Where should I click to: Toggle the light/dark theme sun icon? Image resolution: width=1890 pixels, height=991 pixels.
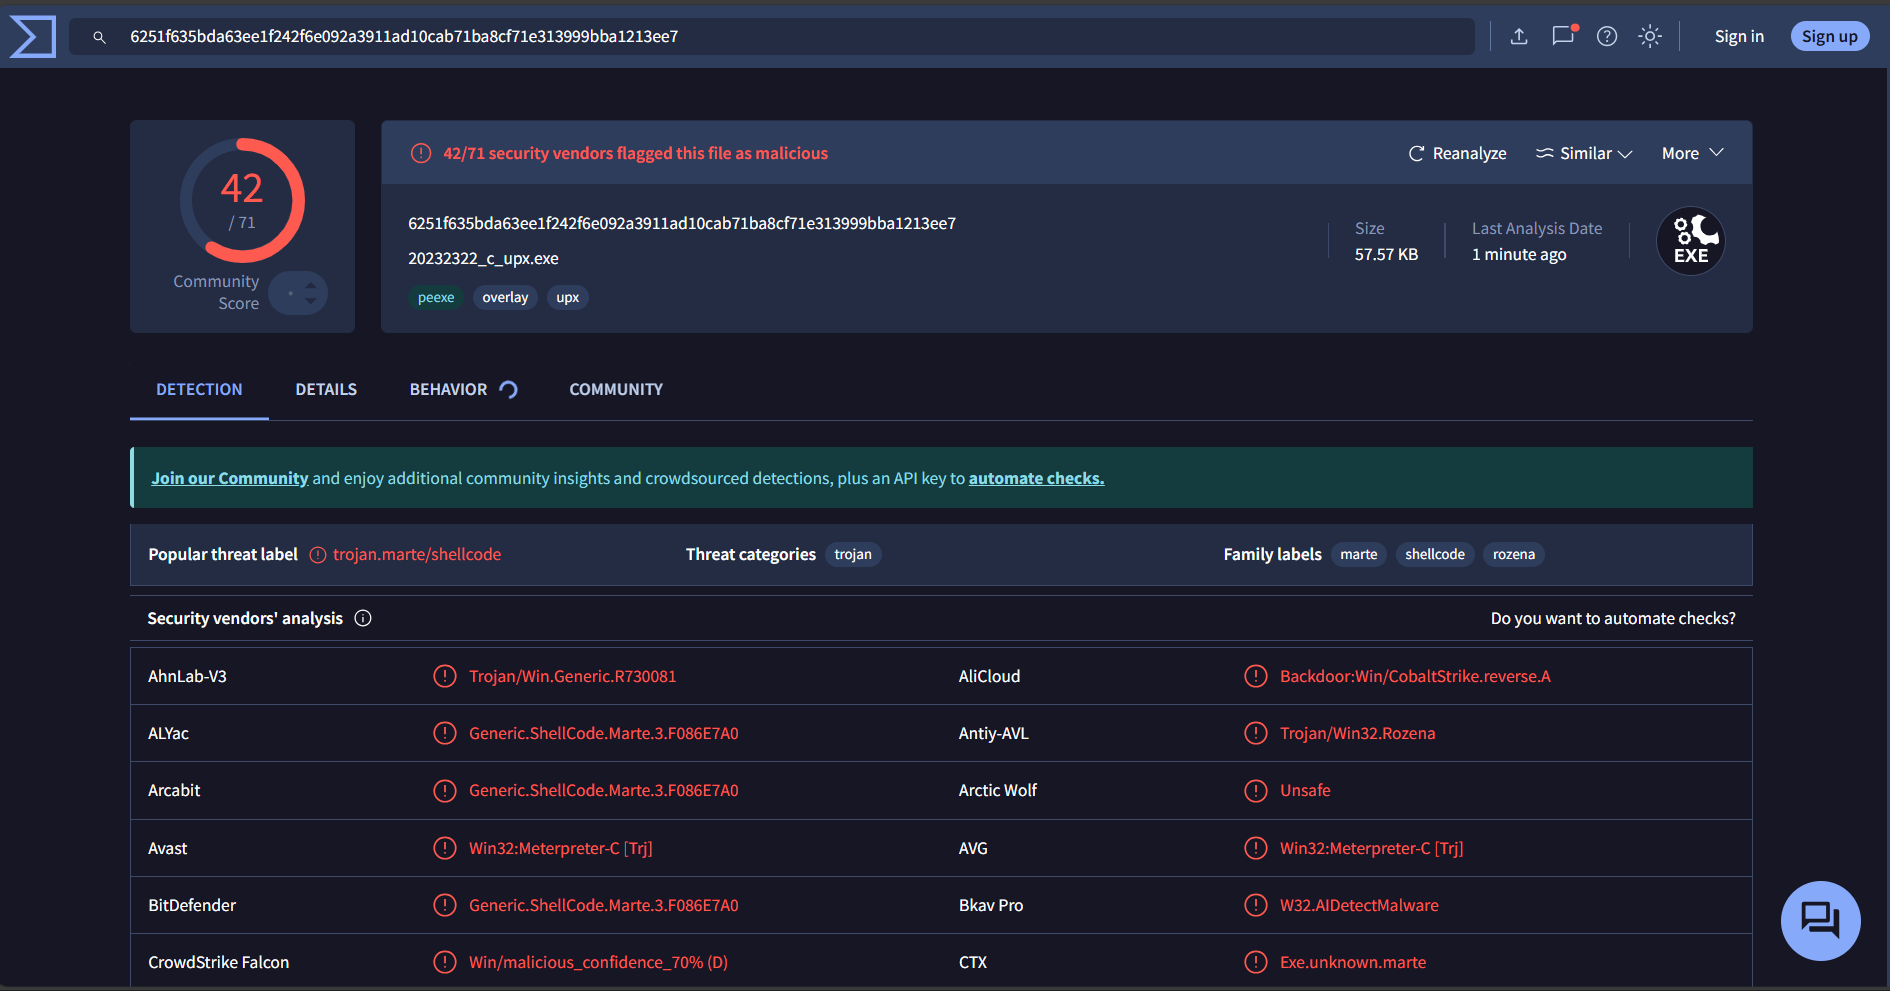pyautogui.click(x=1650, y=36)
